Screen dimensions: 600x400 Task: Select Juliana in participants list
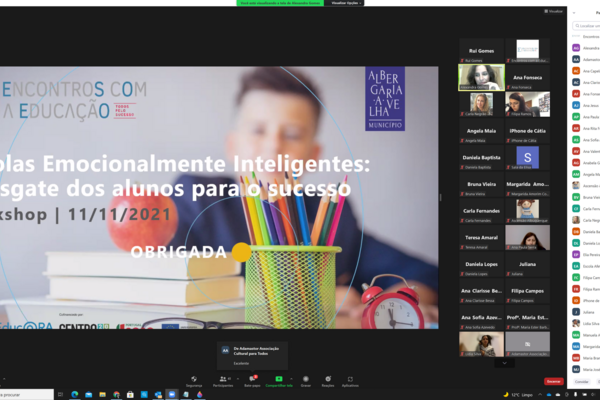(x=586, y=312)
